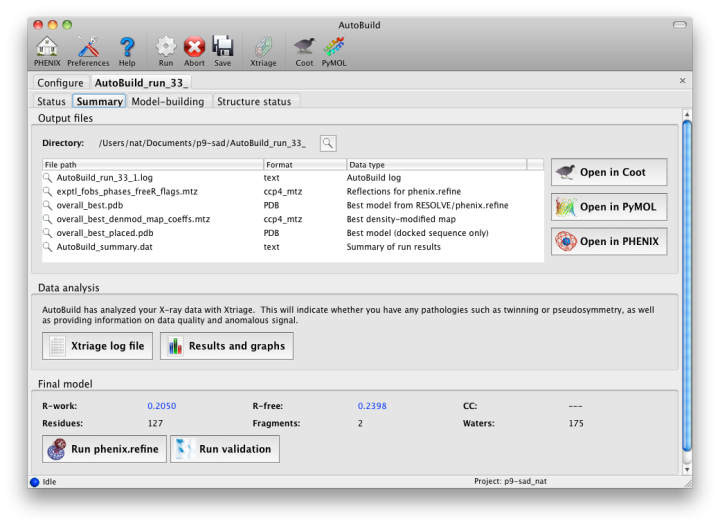Click the Save floppy disk icon
The height and width of the screenshot is (526, 720).
pyautogui.click(x=222, y=50)
